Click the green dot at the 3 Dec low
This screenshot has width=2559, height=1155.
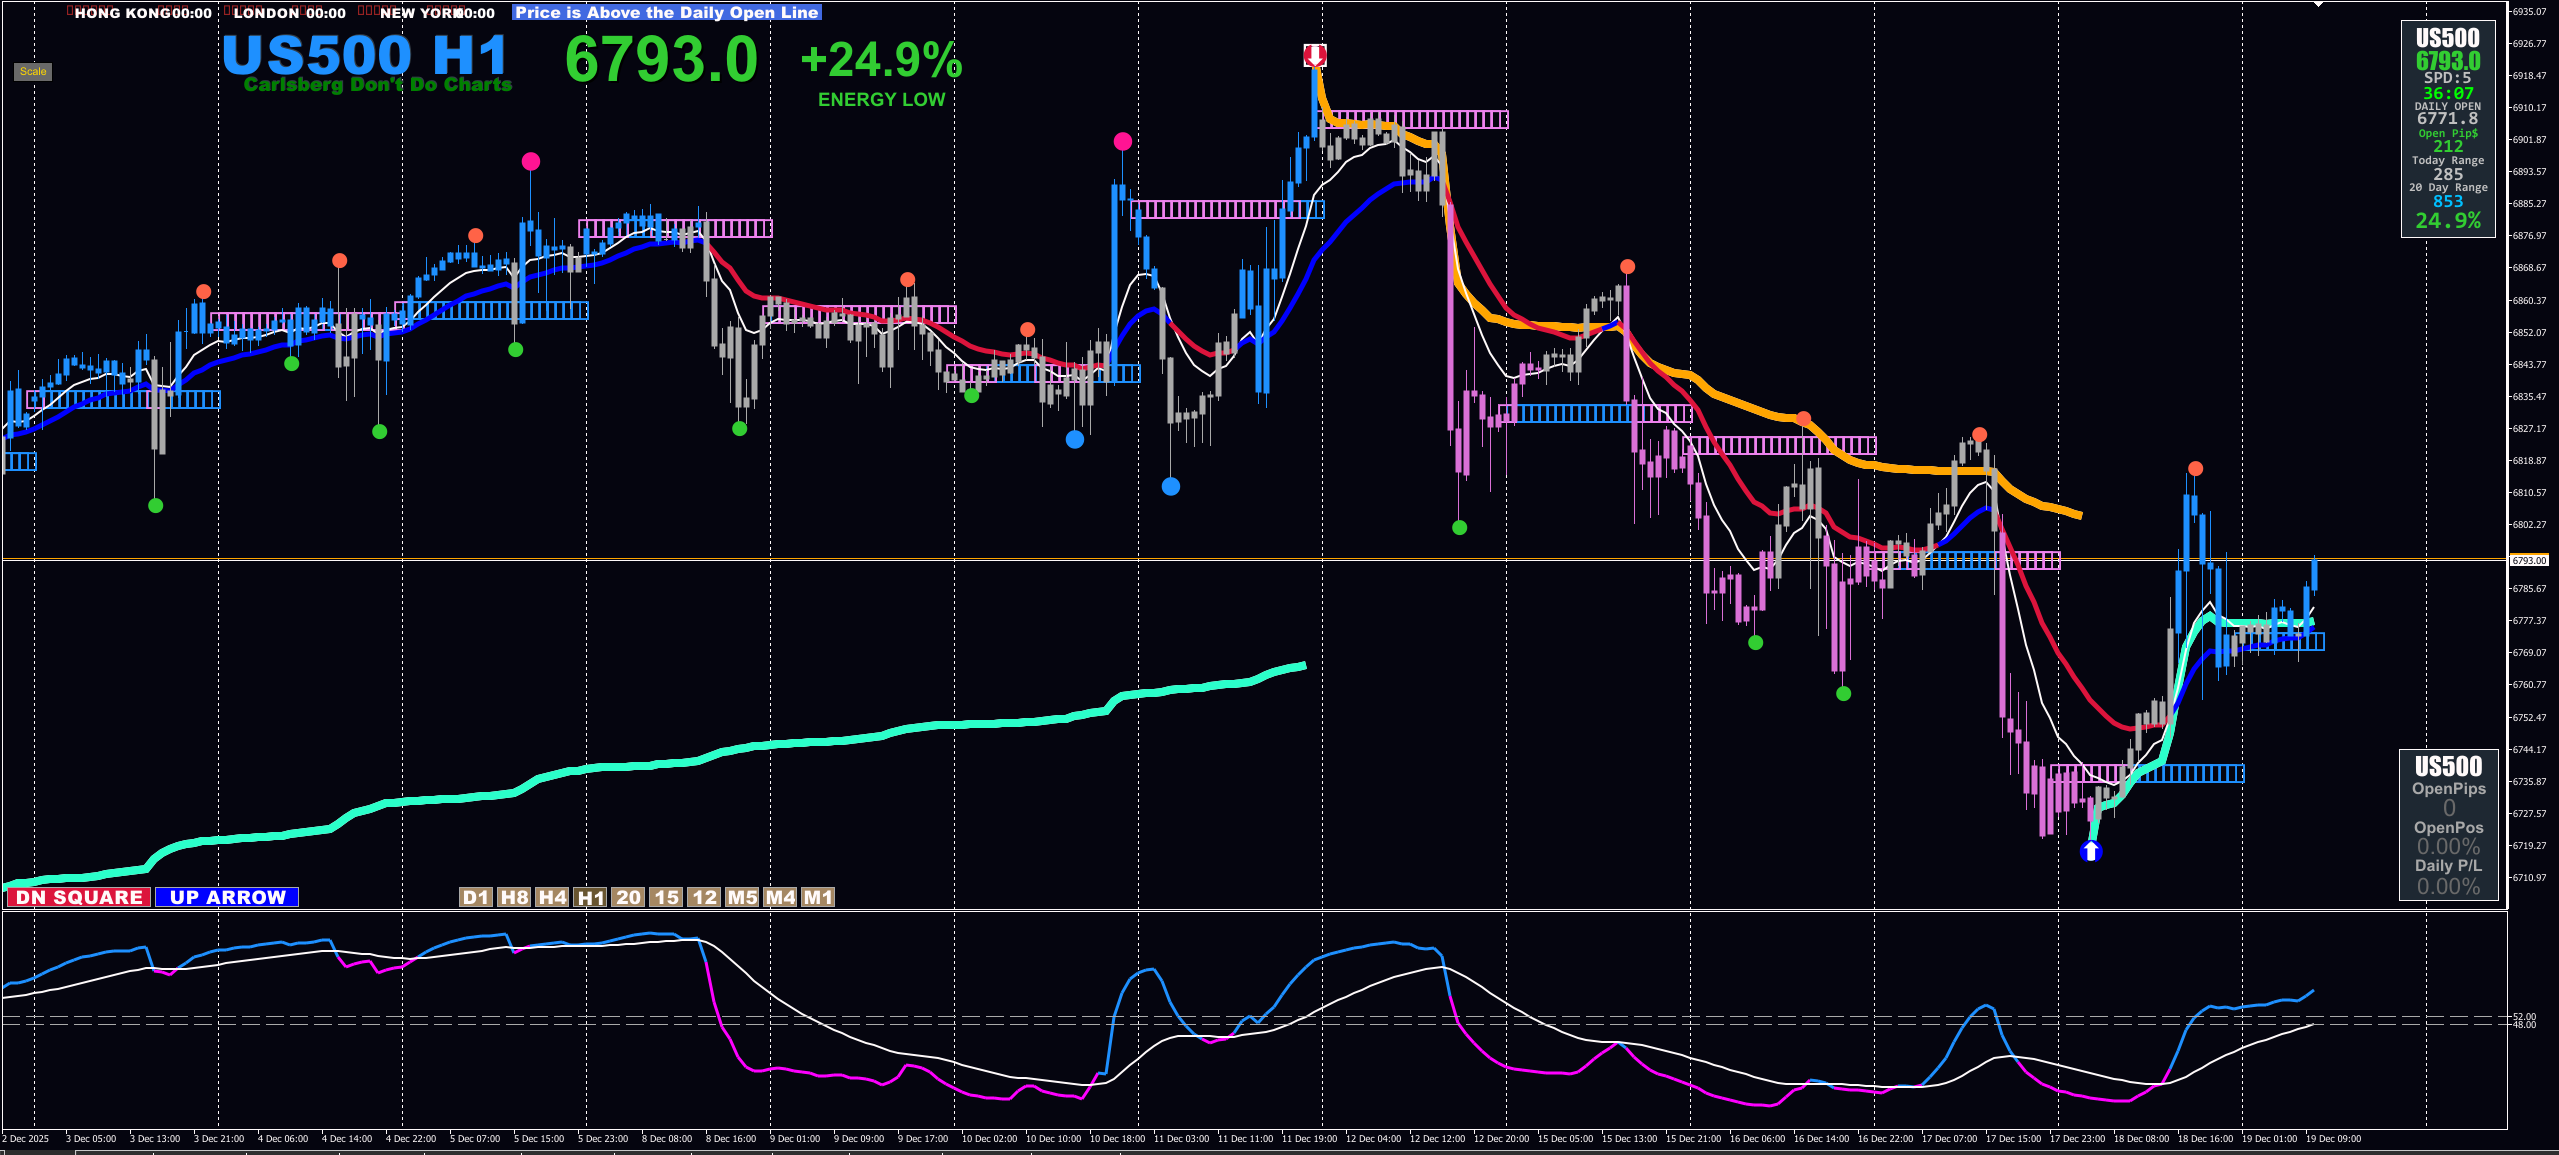[x=155, y=505]
